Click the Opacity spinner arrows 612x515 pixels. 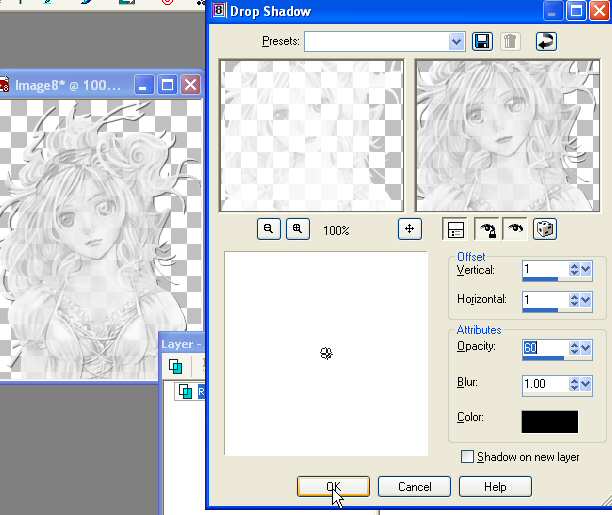click(x=574, y=347)
